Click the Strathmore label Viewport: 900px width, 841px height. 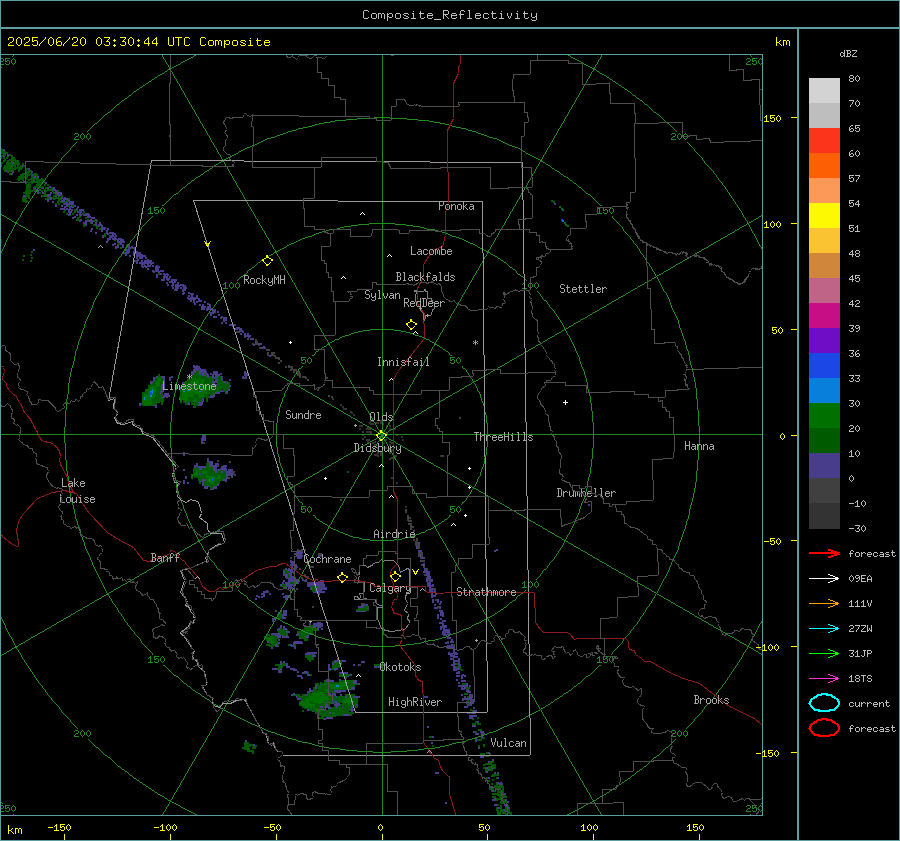[x=486, y=592]
